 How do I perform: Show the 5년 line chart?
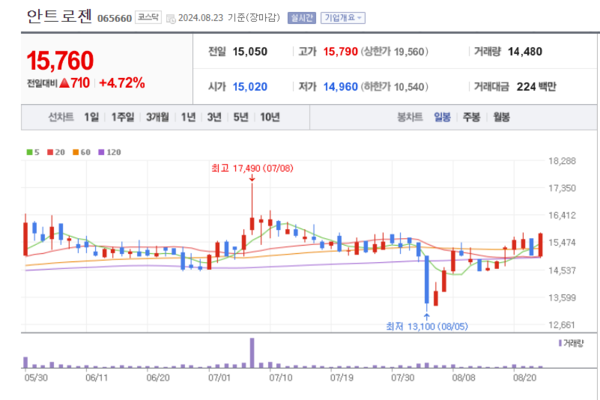241,117
